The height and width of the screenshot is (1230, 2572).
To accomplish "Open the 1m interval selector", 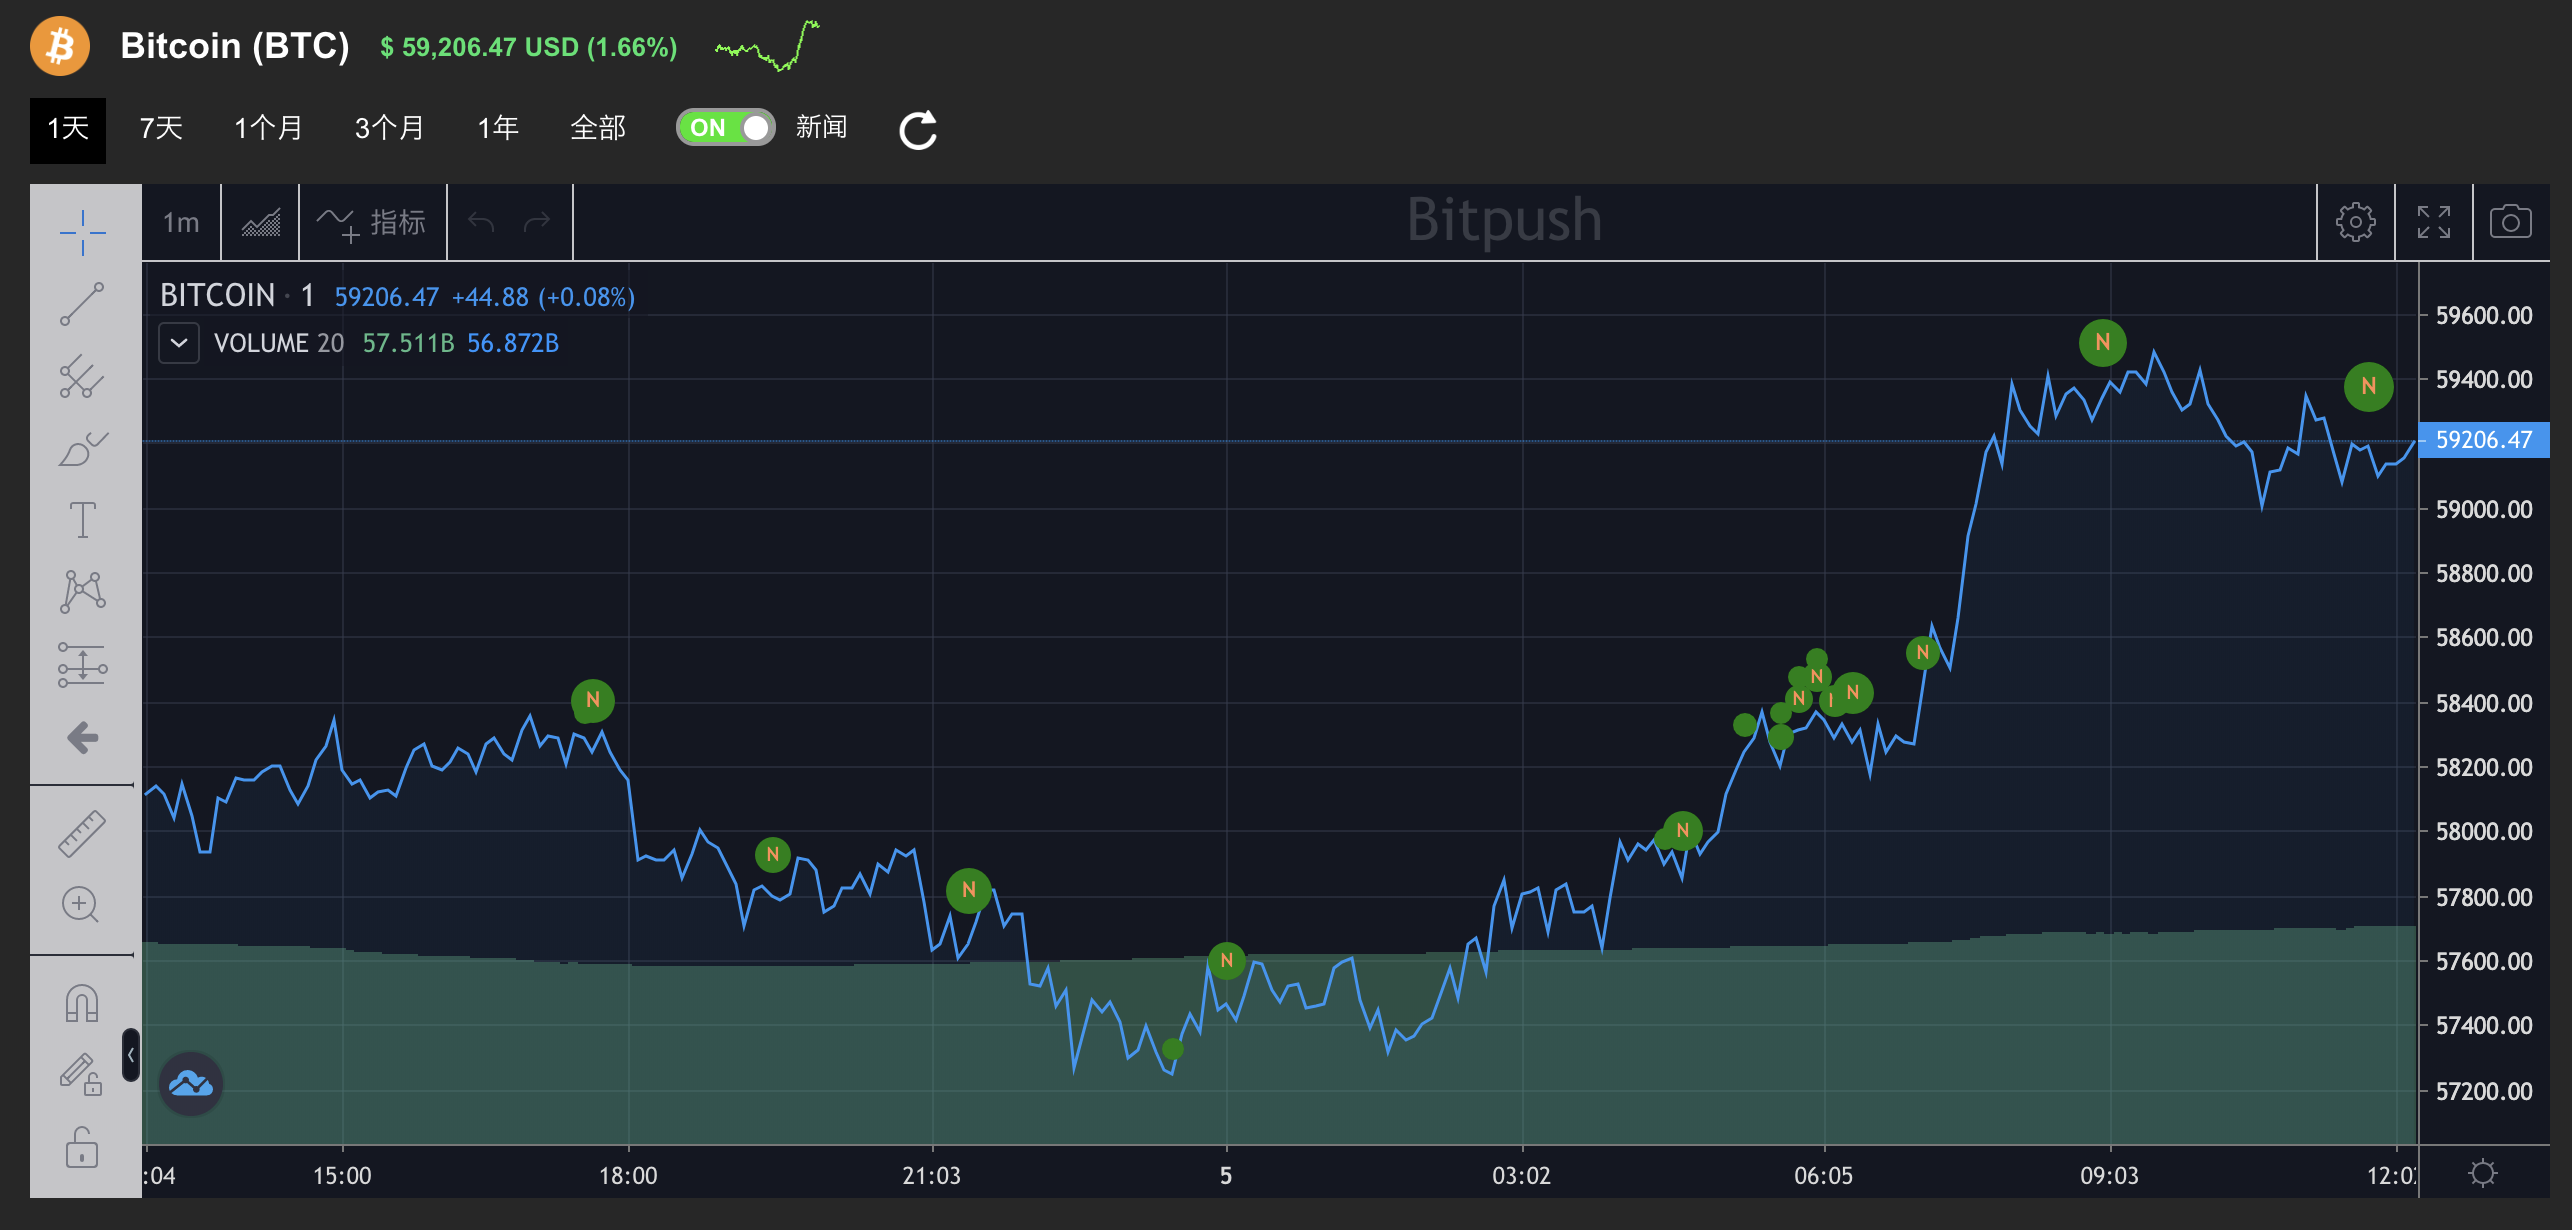I will (x=180, y=222).
